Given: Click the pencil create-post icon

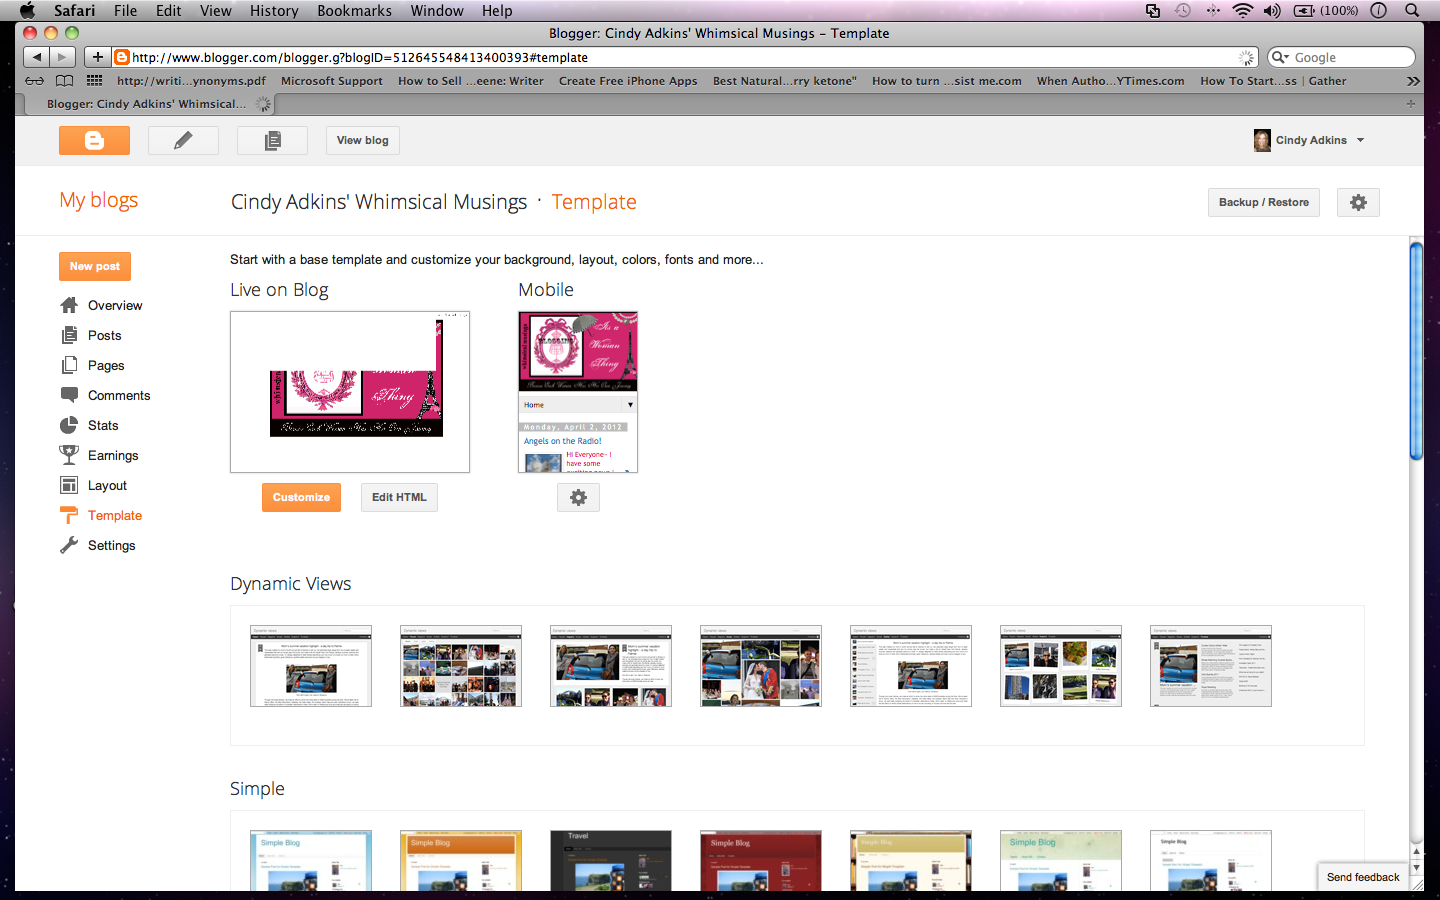Looking at the screenshot, I should [x=183, y=141].
